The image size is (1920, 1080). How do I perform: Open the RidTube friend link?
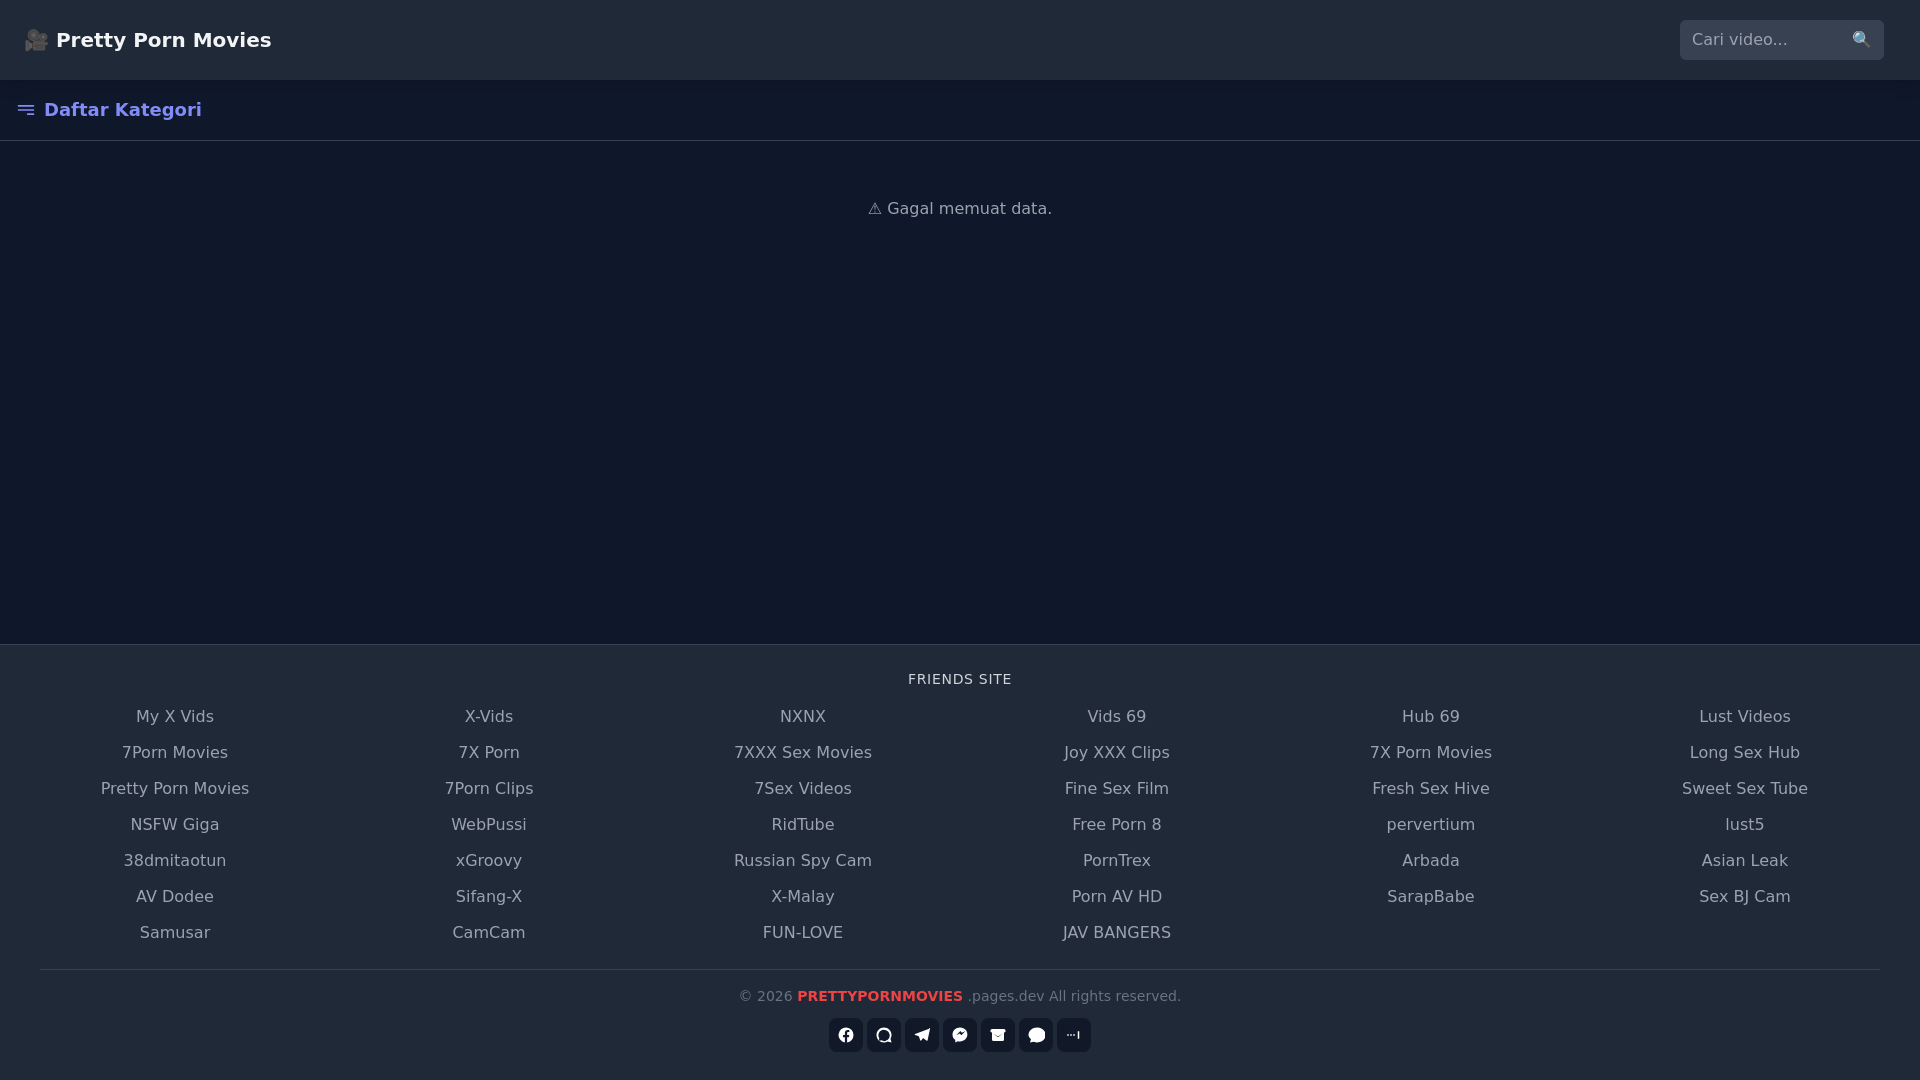pyautogui.click(x=803, y=825)
